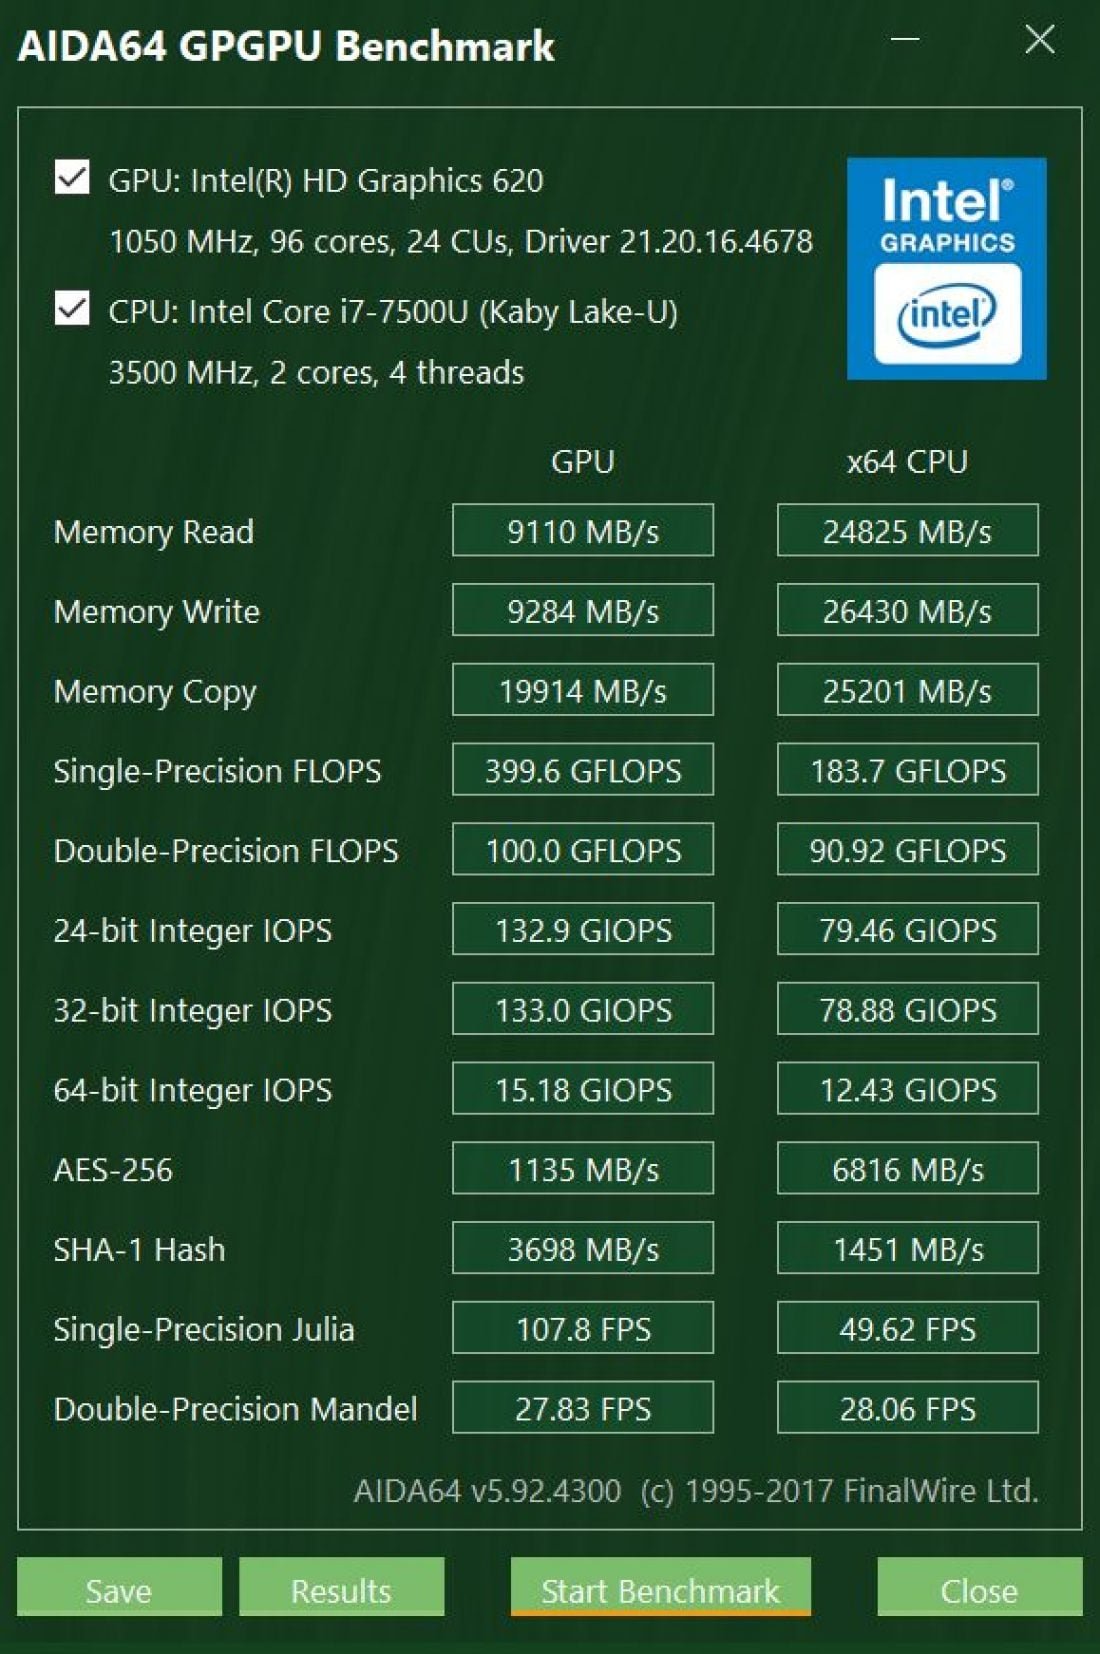Select the GPU AES-256 1135 MB/s result
This screenshot has height=1654, width=1100.
[x=583, y=1168]
